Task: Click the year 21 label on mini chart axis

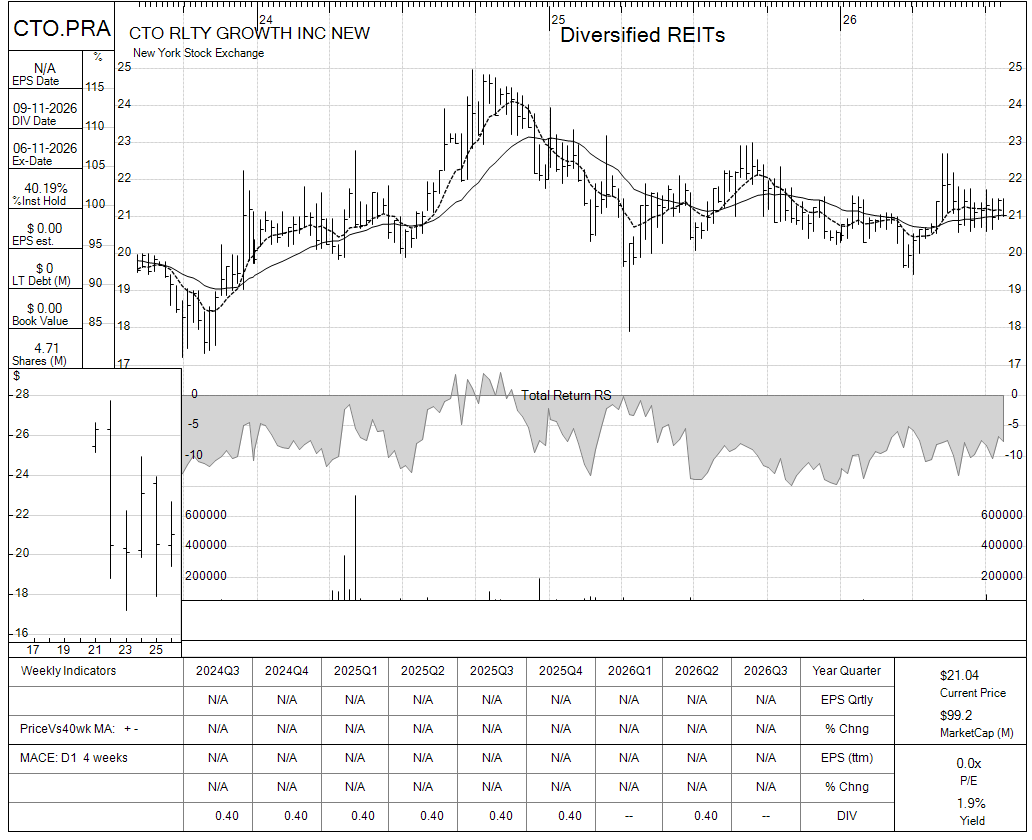Action: click(x=95, y=650)
